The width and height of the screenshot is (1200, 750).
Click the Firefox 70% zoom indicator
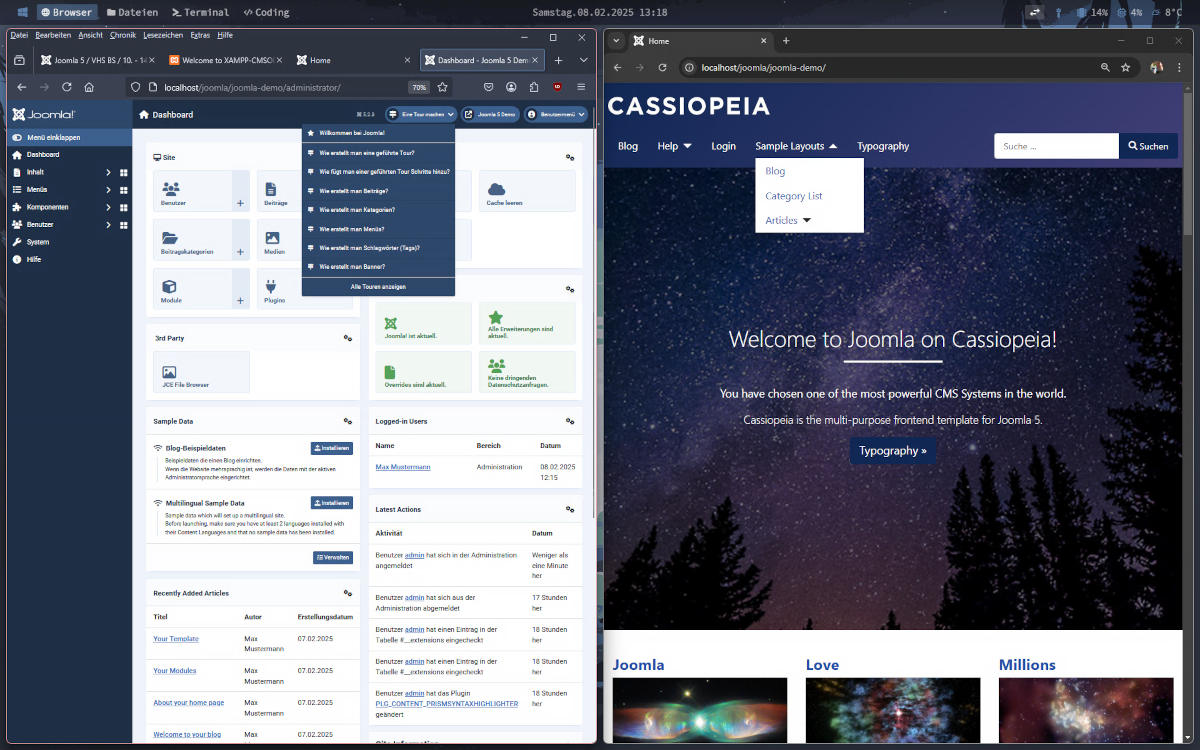(x=418, y=87)
